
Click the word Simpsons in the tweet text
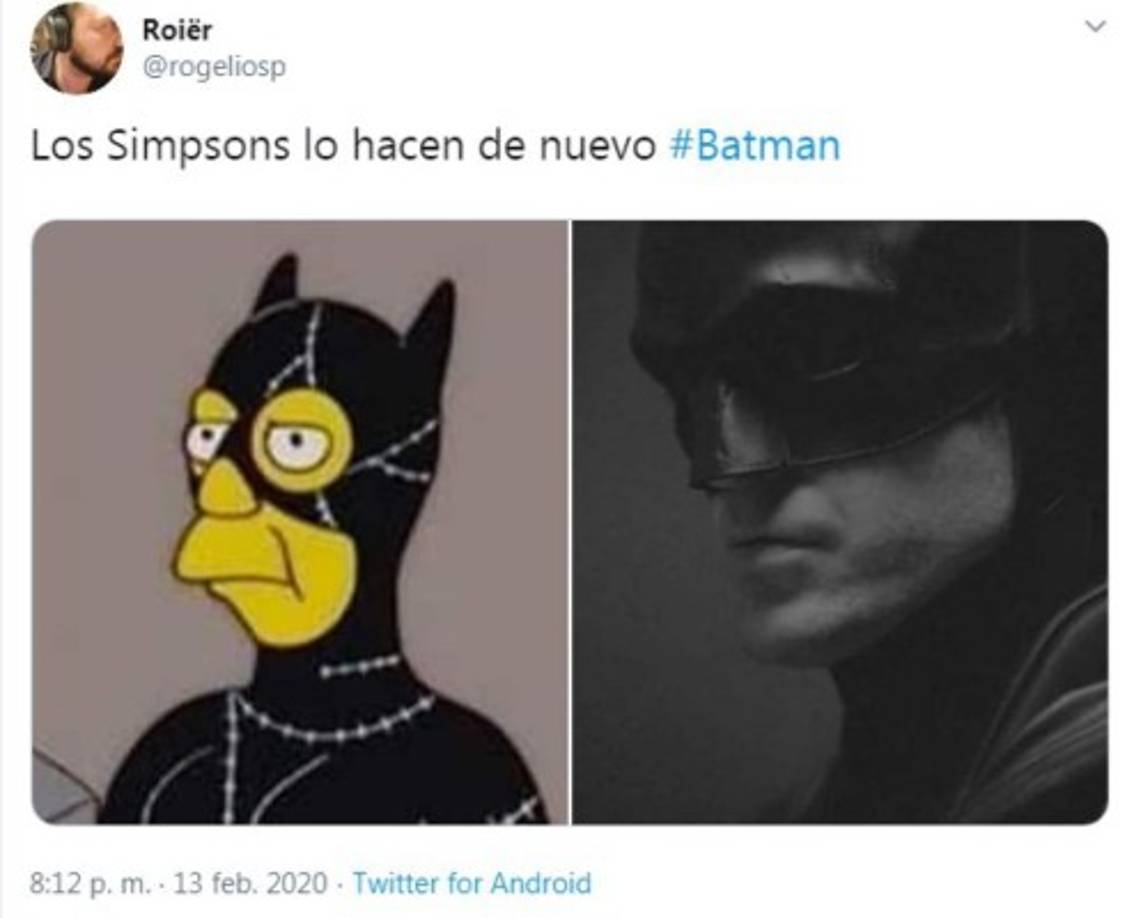tap(198, 146)
